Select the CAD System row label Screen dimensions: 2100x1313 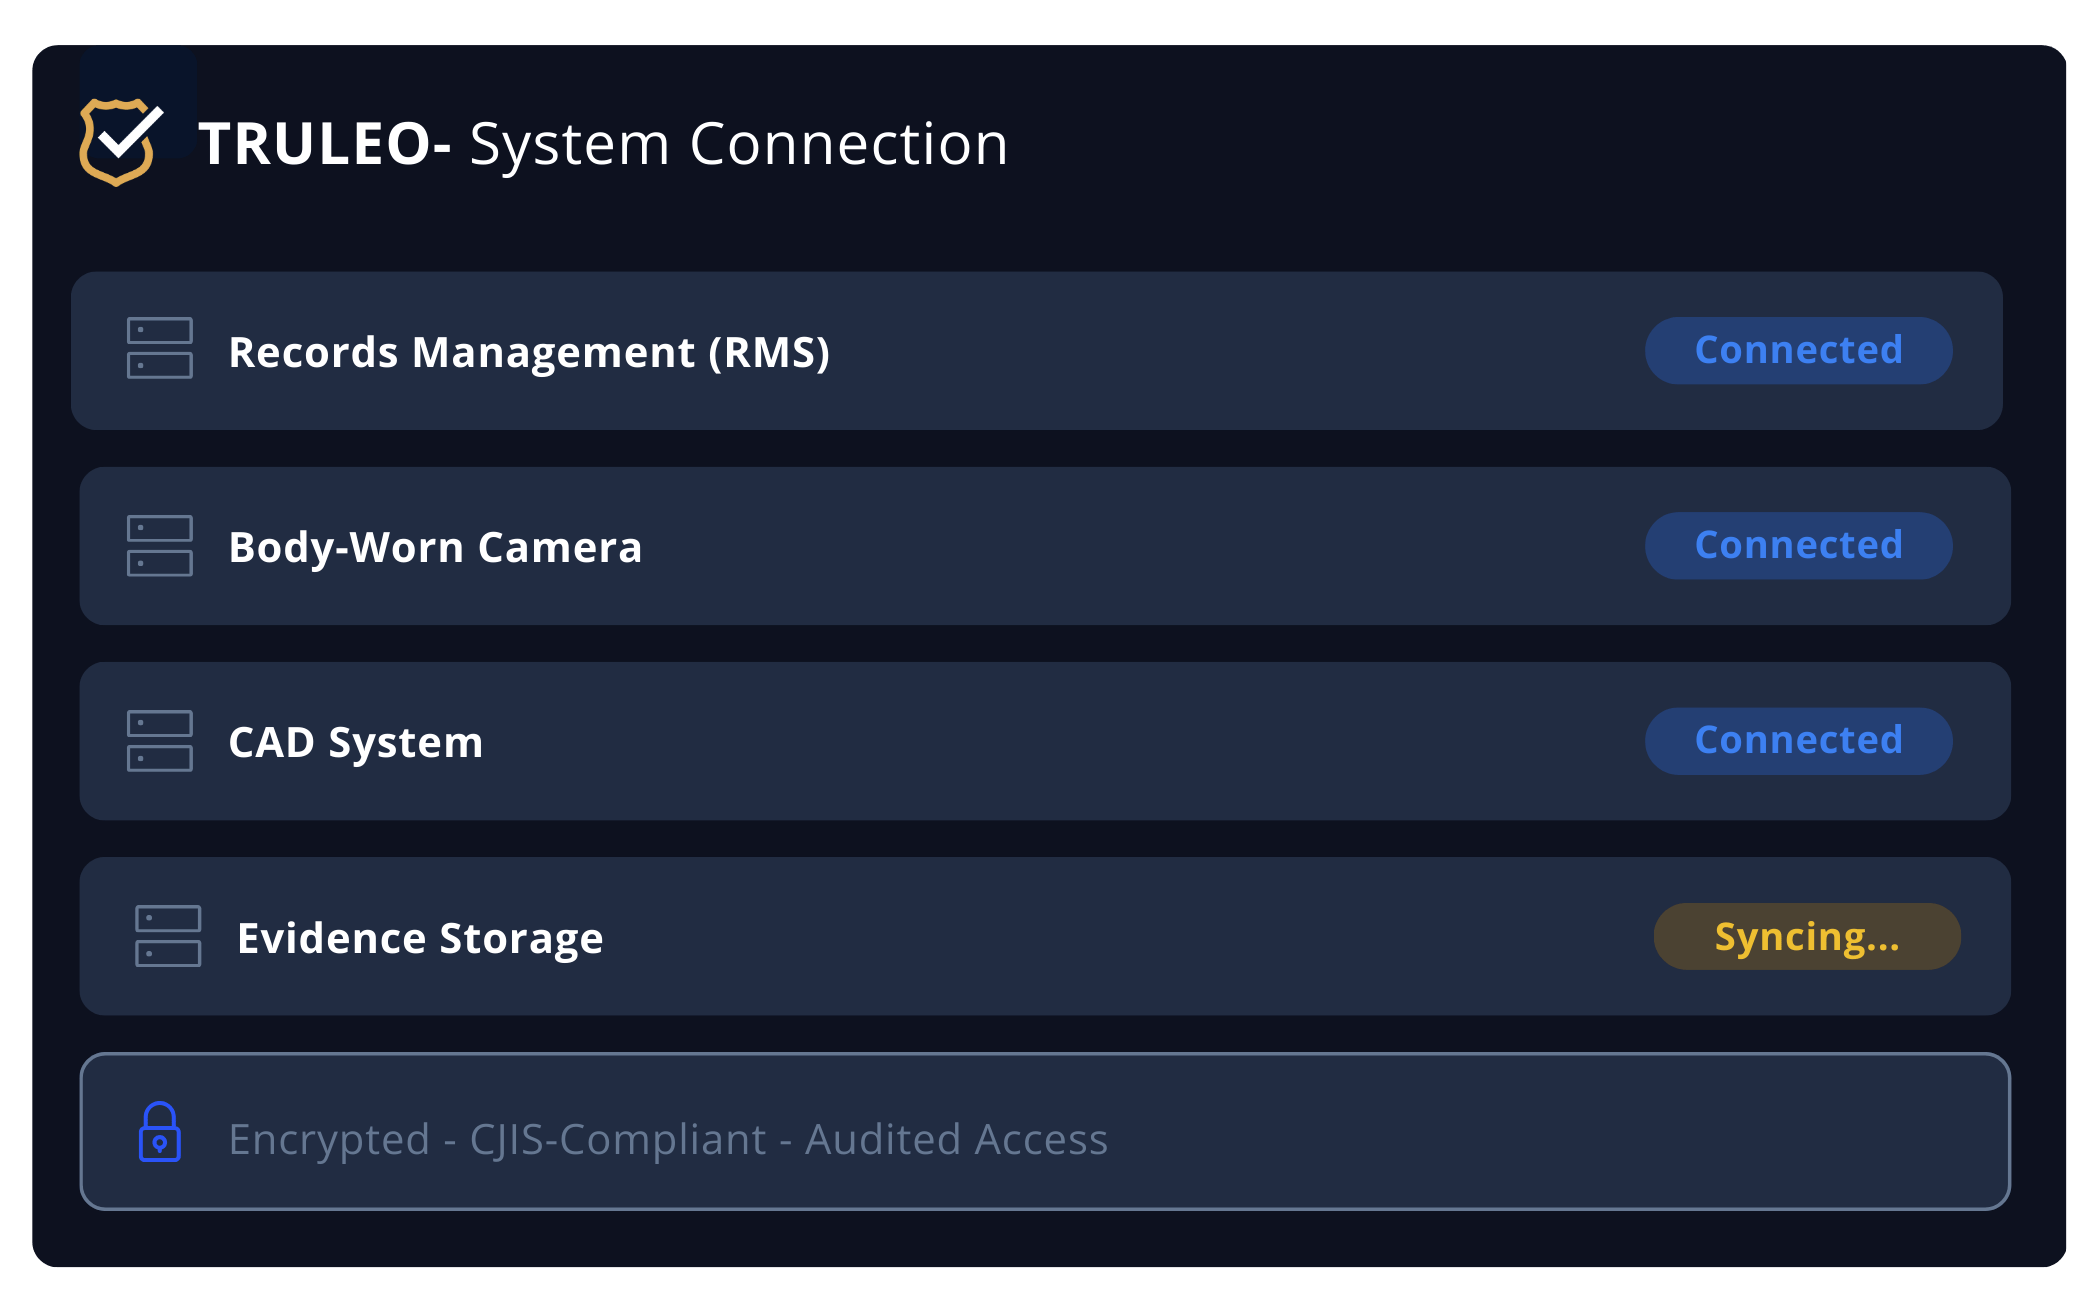(355, 742)
